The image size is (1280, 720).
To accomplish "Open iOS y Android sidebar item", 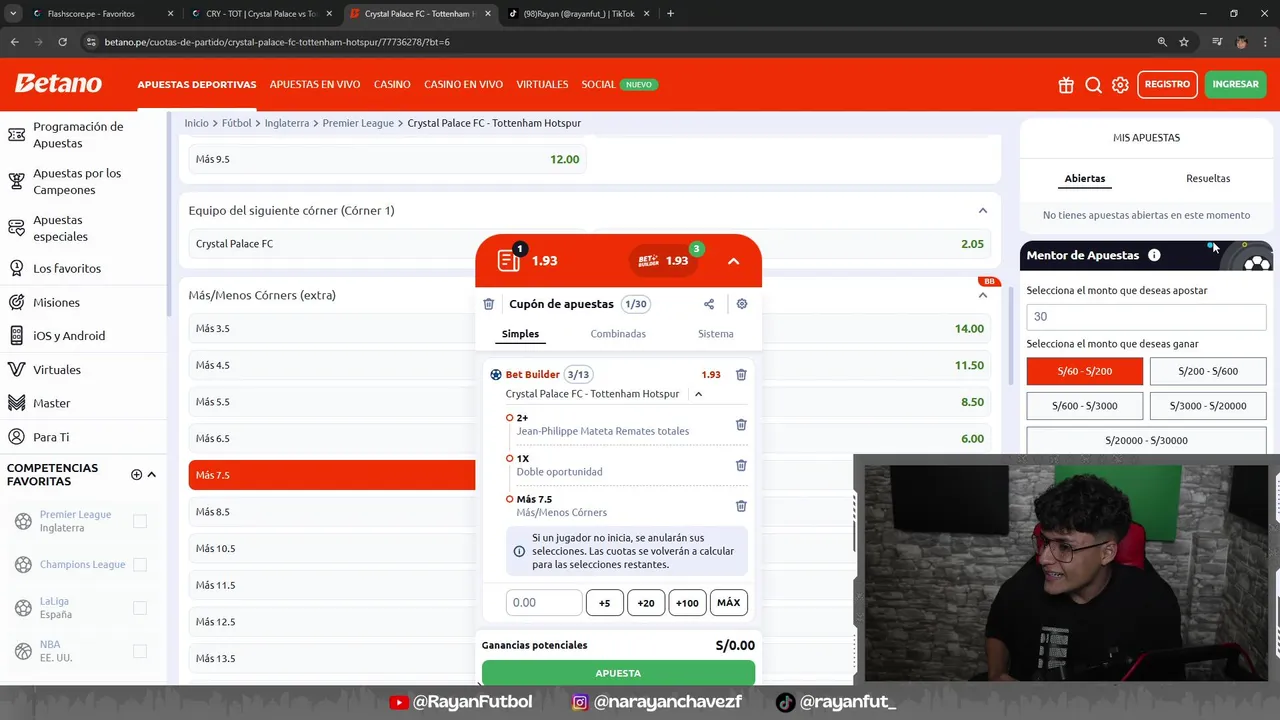I will (84, 336).
